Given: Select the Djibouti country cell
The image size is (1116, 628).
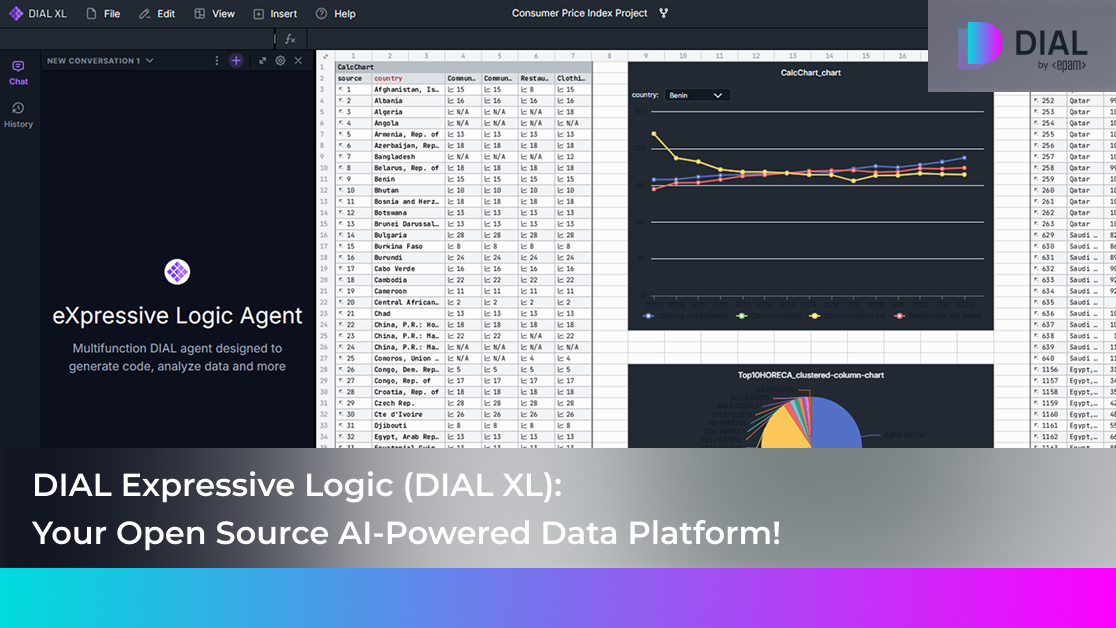Looking at the screenshot, I should coord(408,426).
